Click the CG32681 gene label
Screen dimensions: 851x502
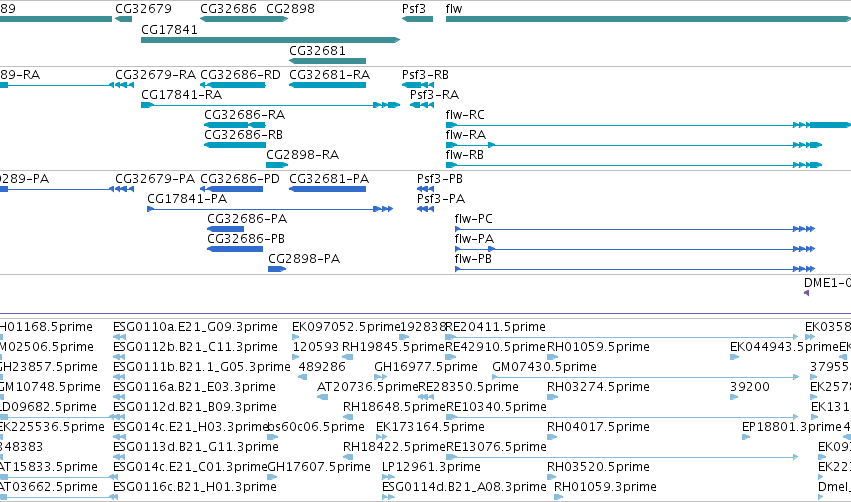[317, 50]
